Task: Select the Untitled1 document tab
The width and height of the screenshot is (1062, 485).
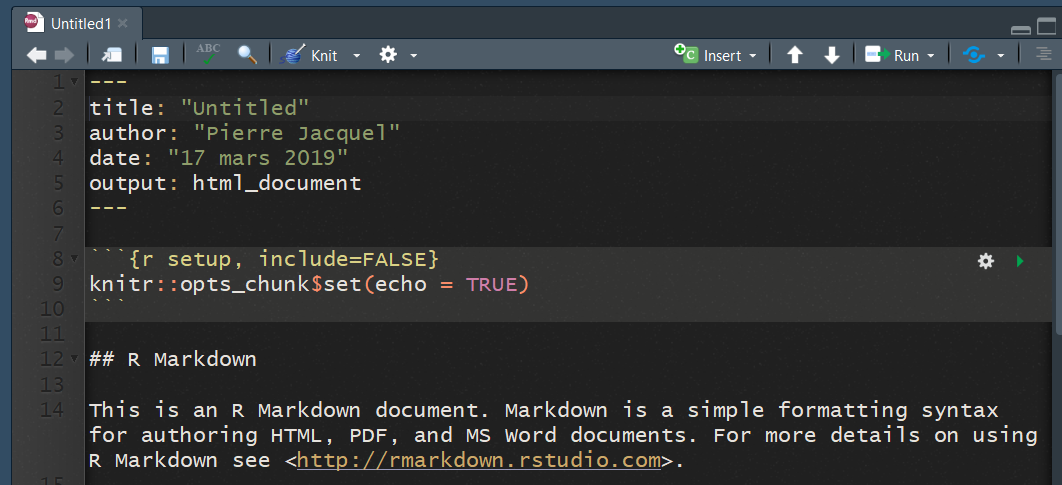Action: pyautogui.click(x=80, y=23)
